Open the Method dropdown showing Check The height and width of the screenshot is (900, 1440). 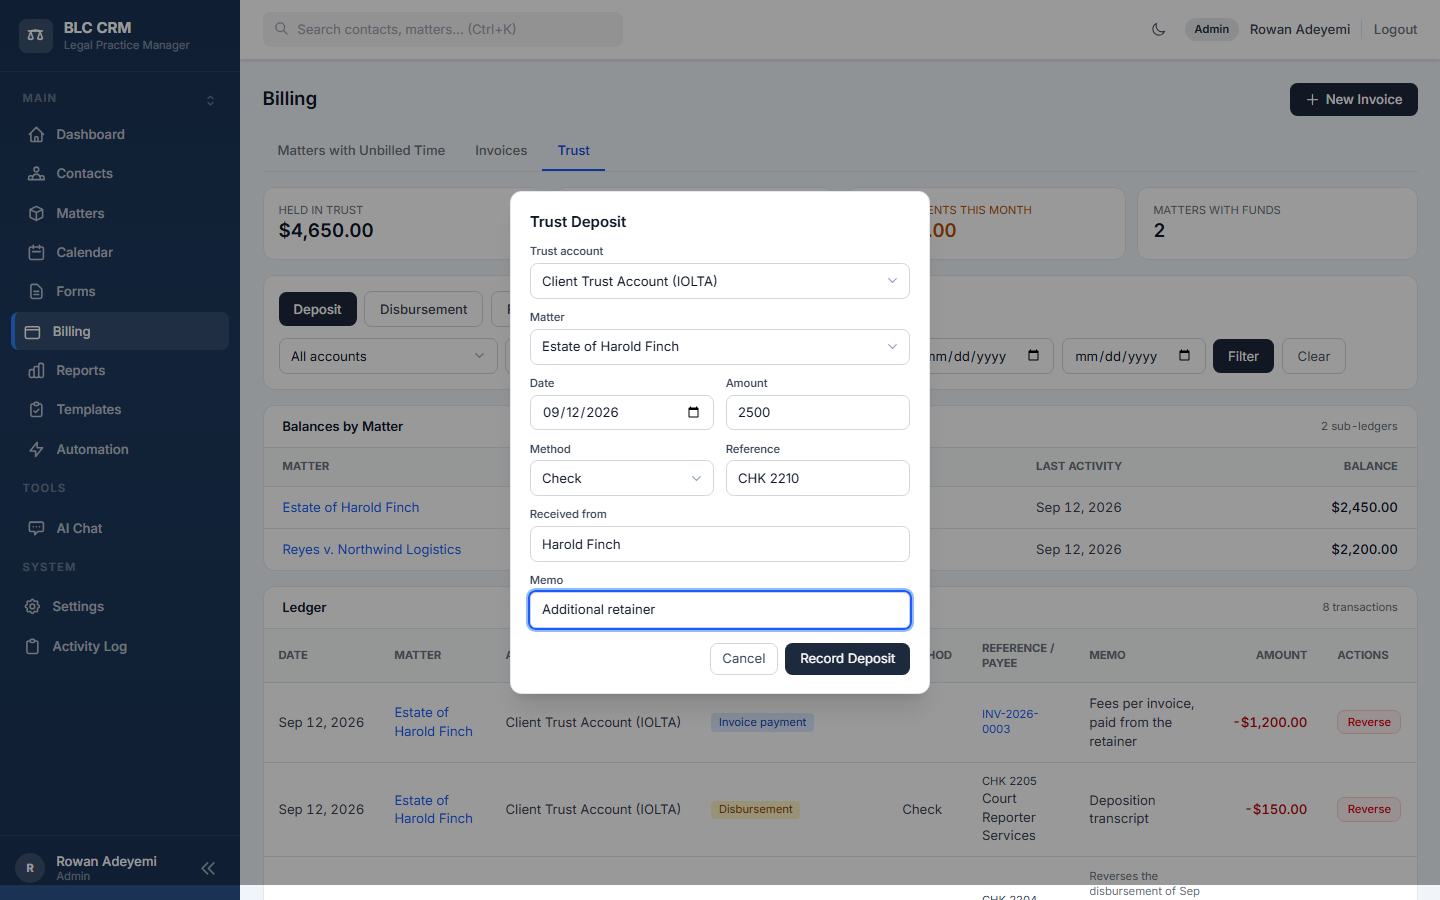(x=621, y=478)
